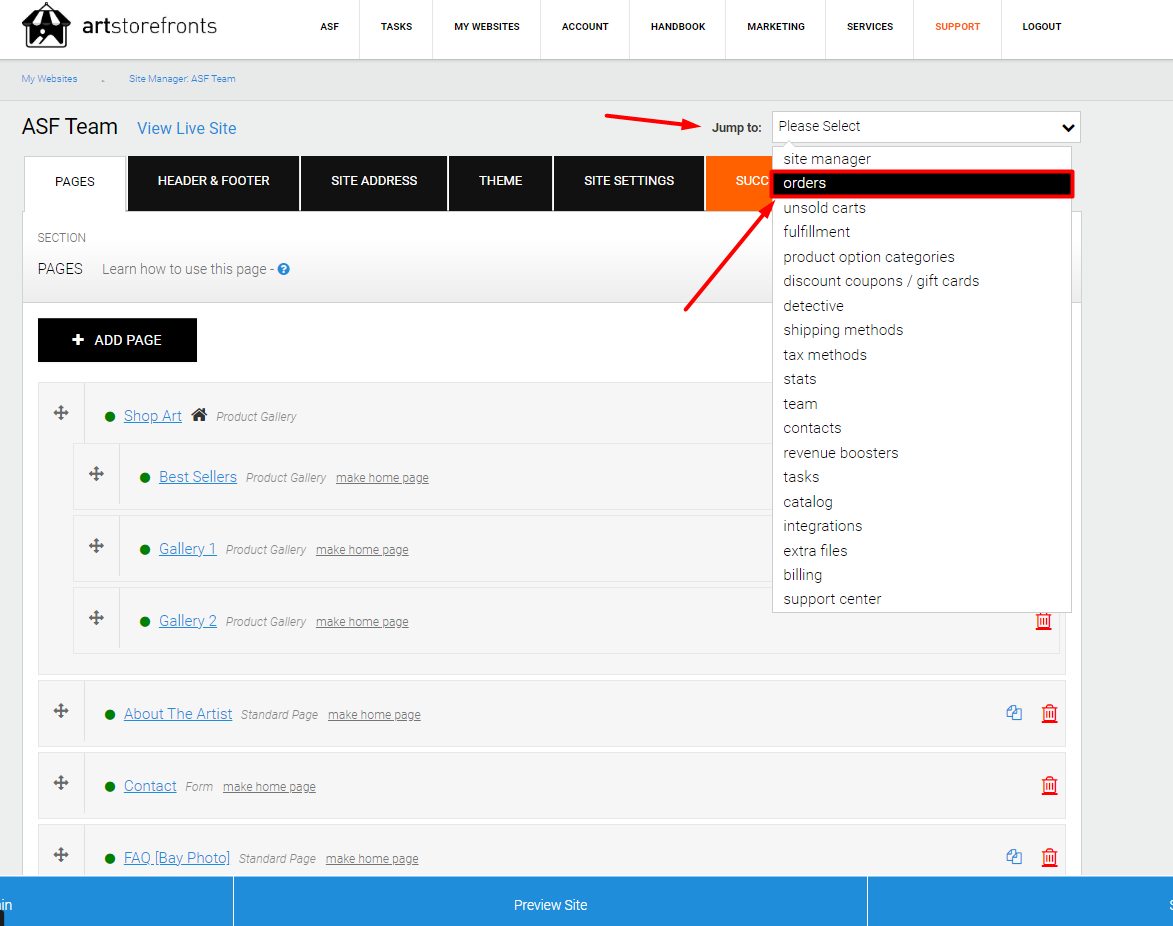Screen dimensions: 1173x926
Task: Click move handle for About The Artist row
Action: point(61,711)
